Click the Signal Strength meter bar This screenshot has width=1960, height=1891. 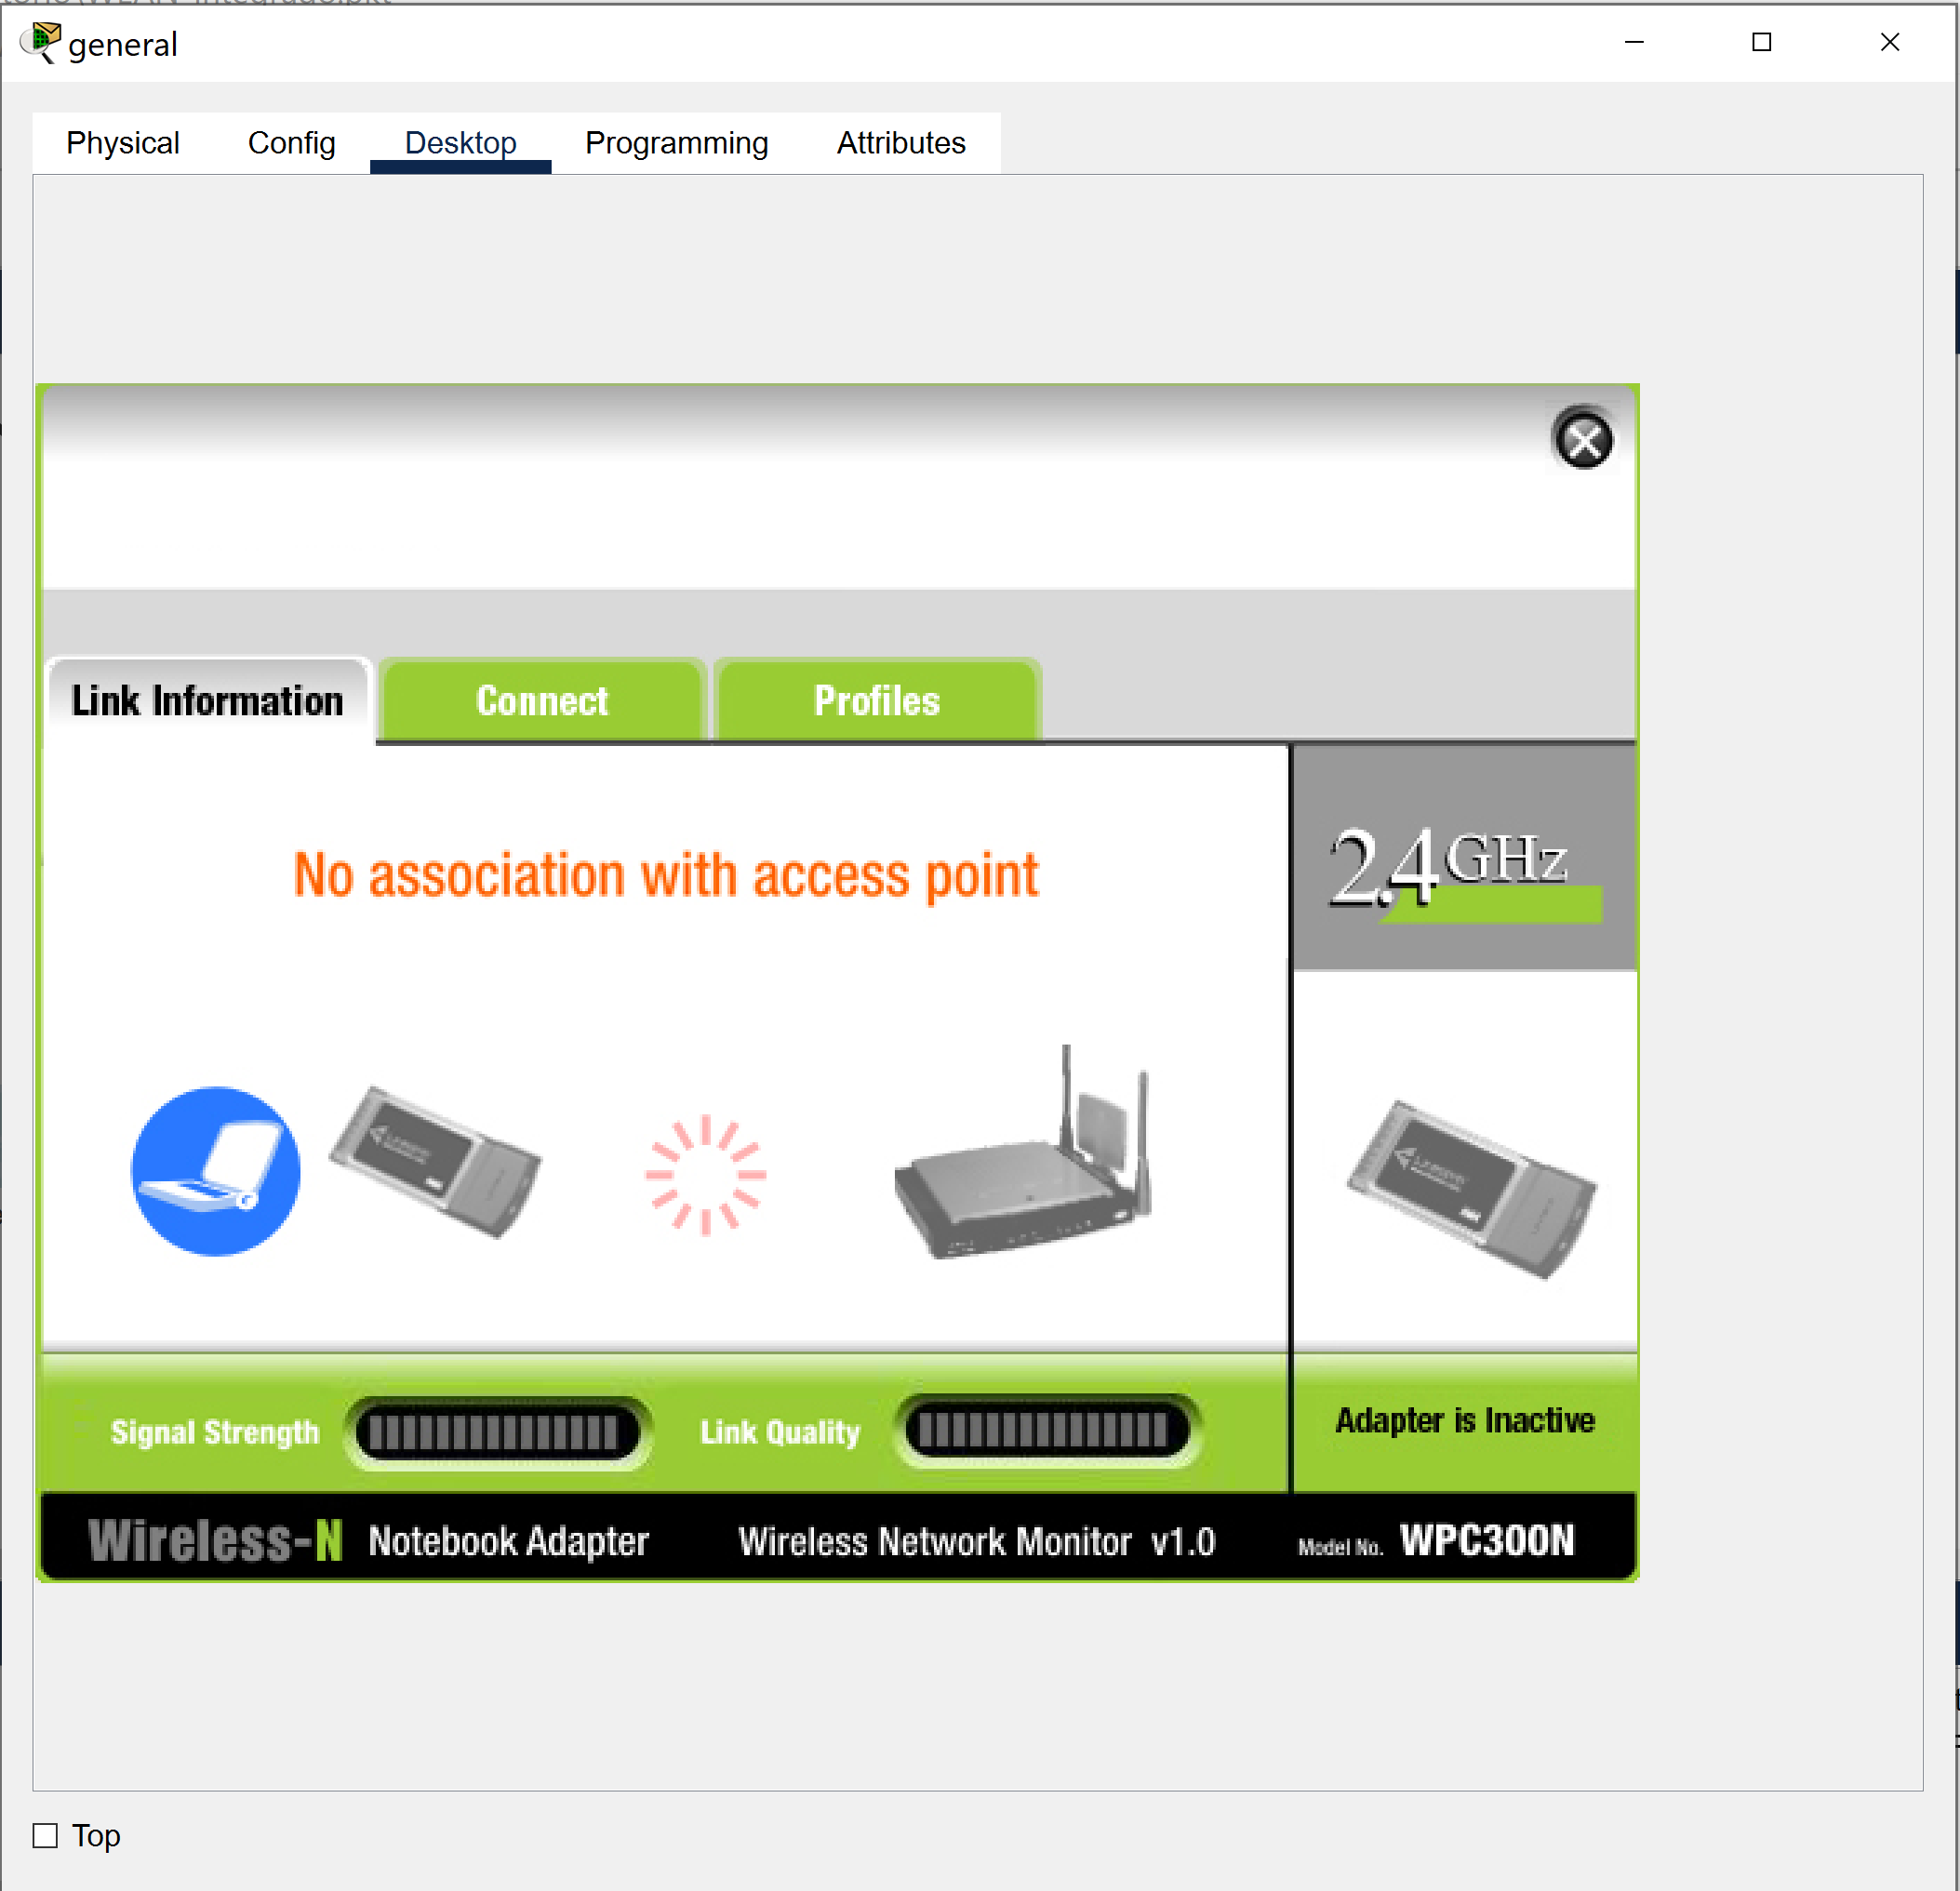point(495,1432)
